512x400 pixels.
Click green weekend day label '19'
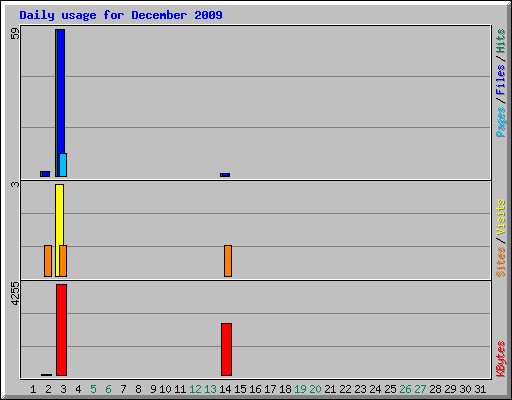coord(300,389)
